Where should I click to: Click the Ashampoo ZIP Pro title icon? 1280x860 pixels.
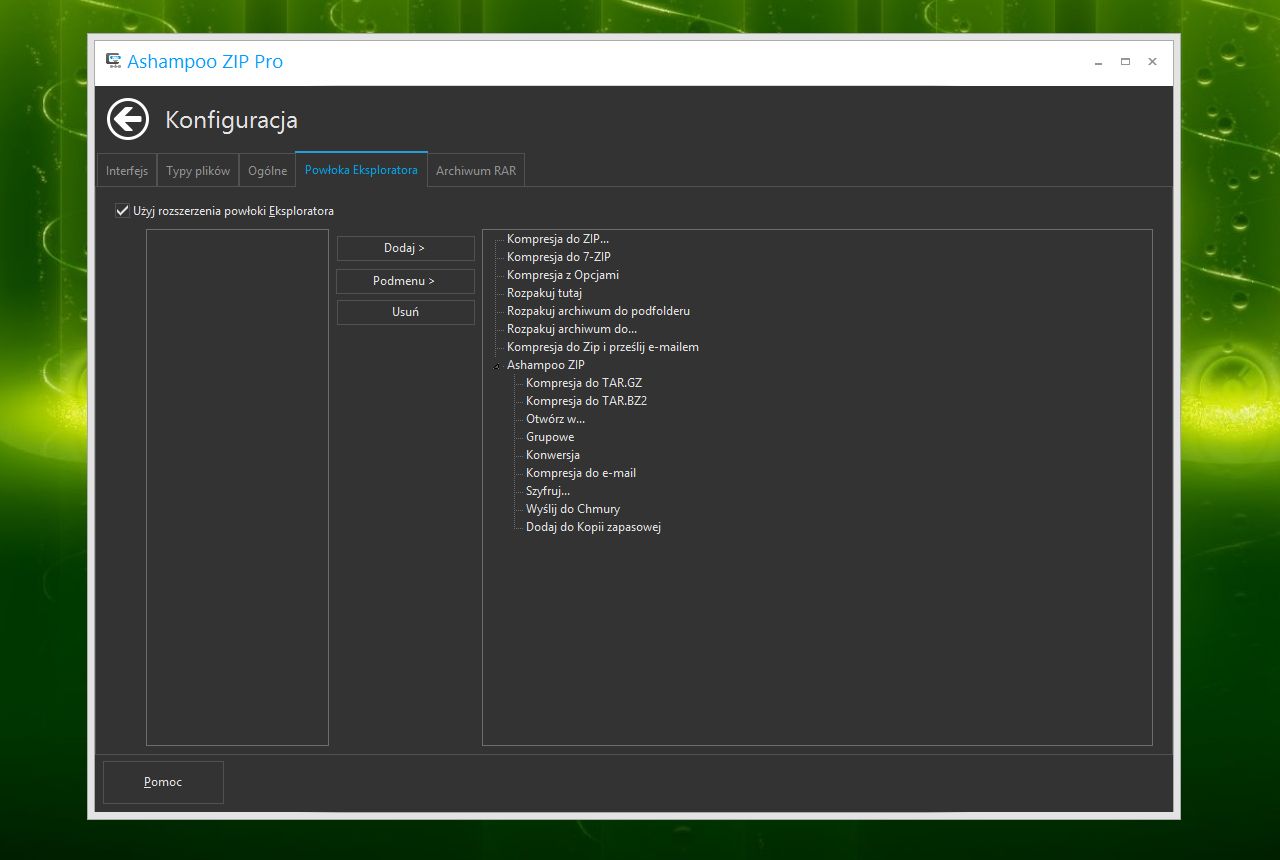(x=114, y=61)
